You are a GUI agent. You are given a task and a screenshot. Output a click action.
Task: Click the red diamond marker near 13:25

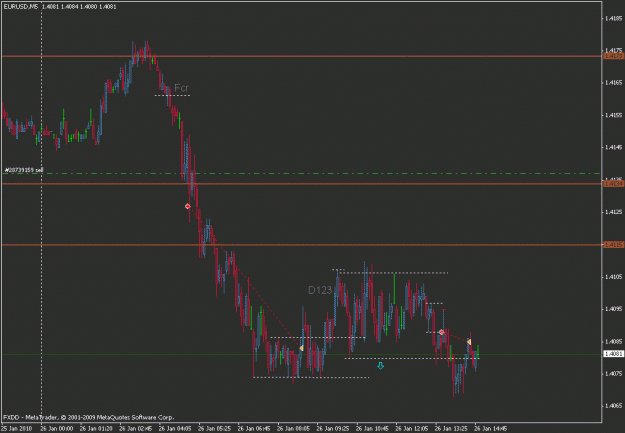point(442,332)
